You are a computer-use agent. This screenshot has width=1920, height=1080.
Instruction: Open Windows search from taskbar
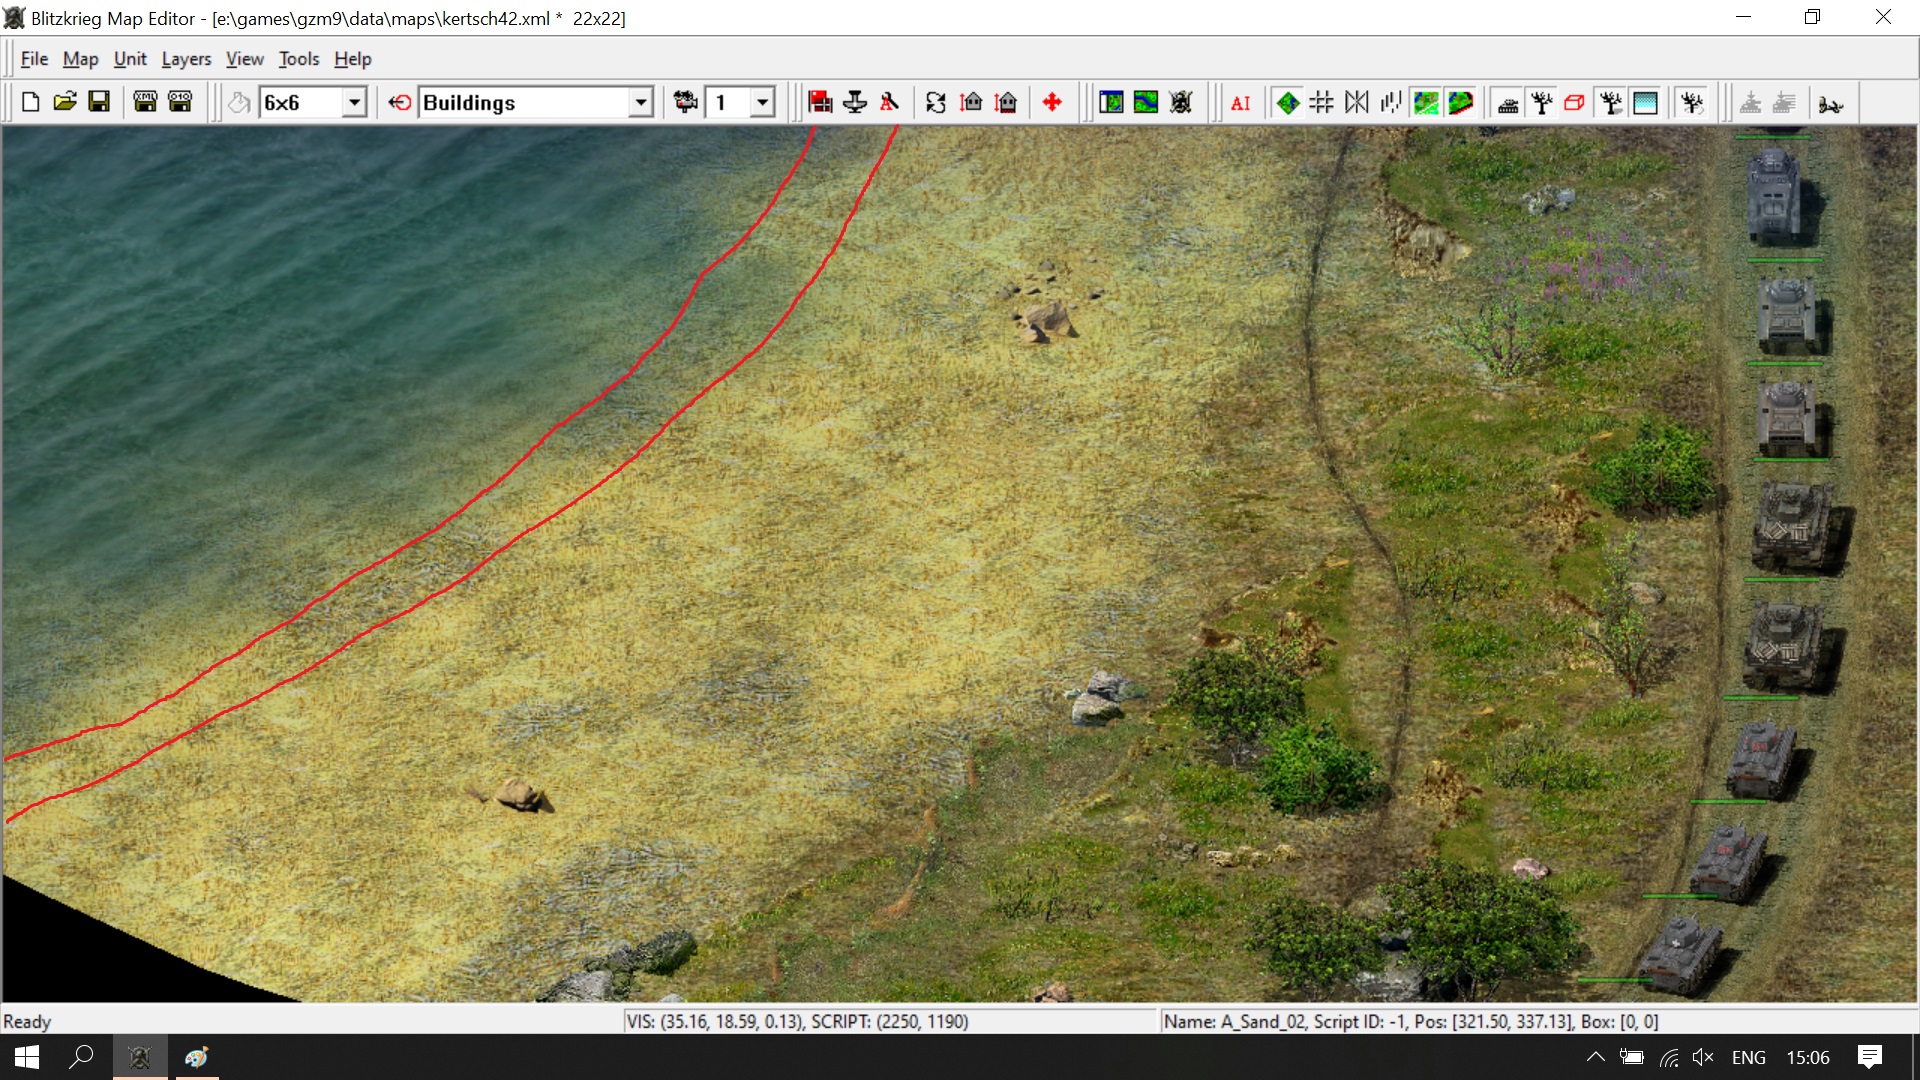click(x=81, y=1057)
